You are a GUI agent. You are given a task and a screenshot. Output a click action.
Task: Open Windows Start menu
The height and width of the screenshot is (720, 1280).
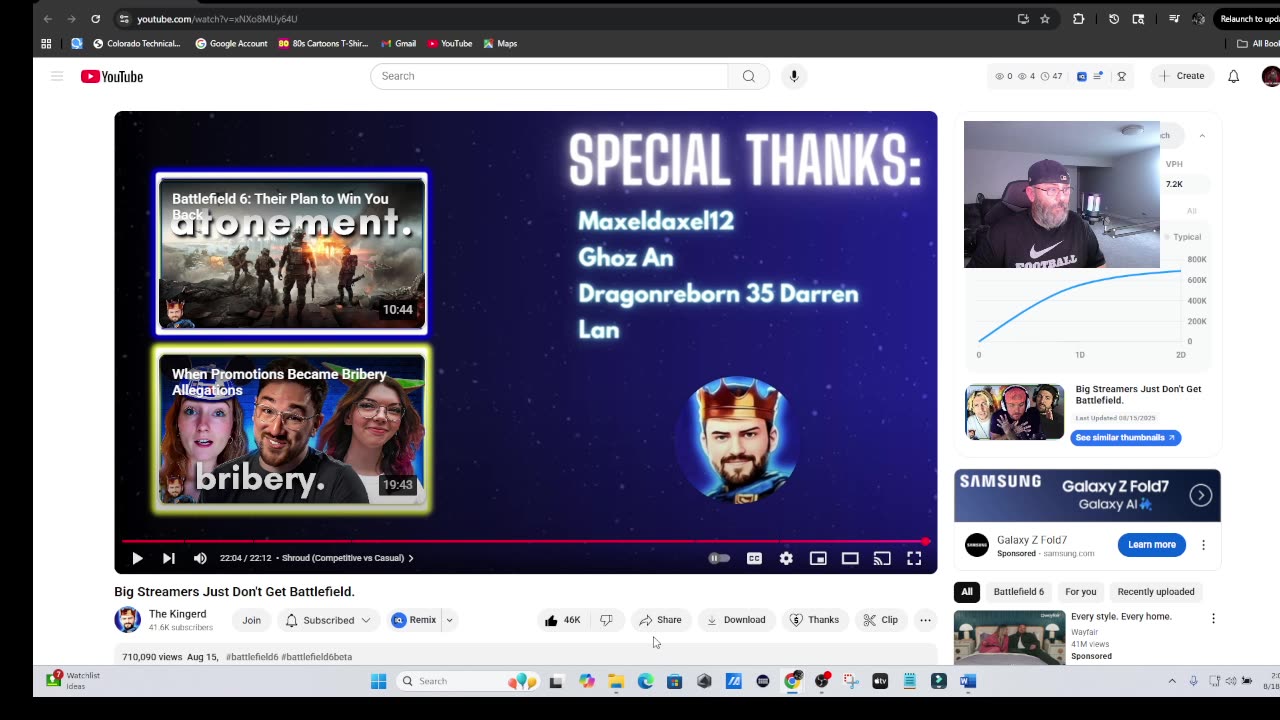click(x=378, y=681)
